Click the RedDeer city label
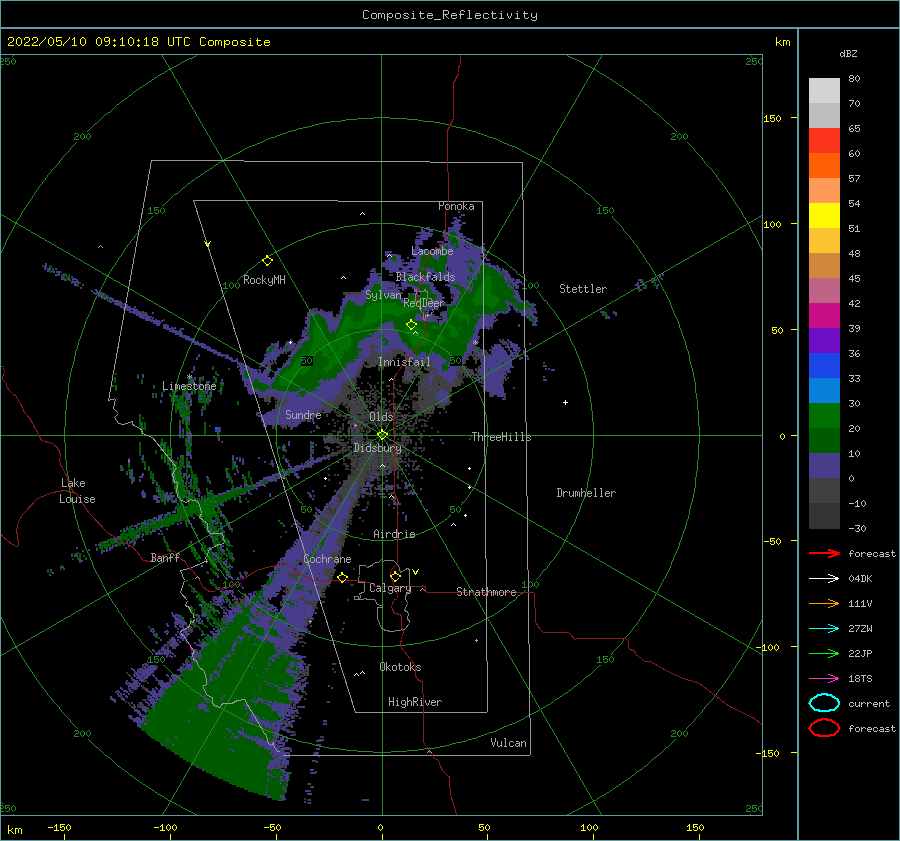This screenshot has height=841, width=900. [x=424, y=303]
